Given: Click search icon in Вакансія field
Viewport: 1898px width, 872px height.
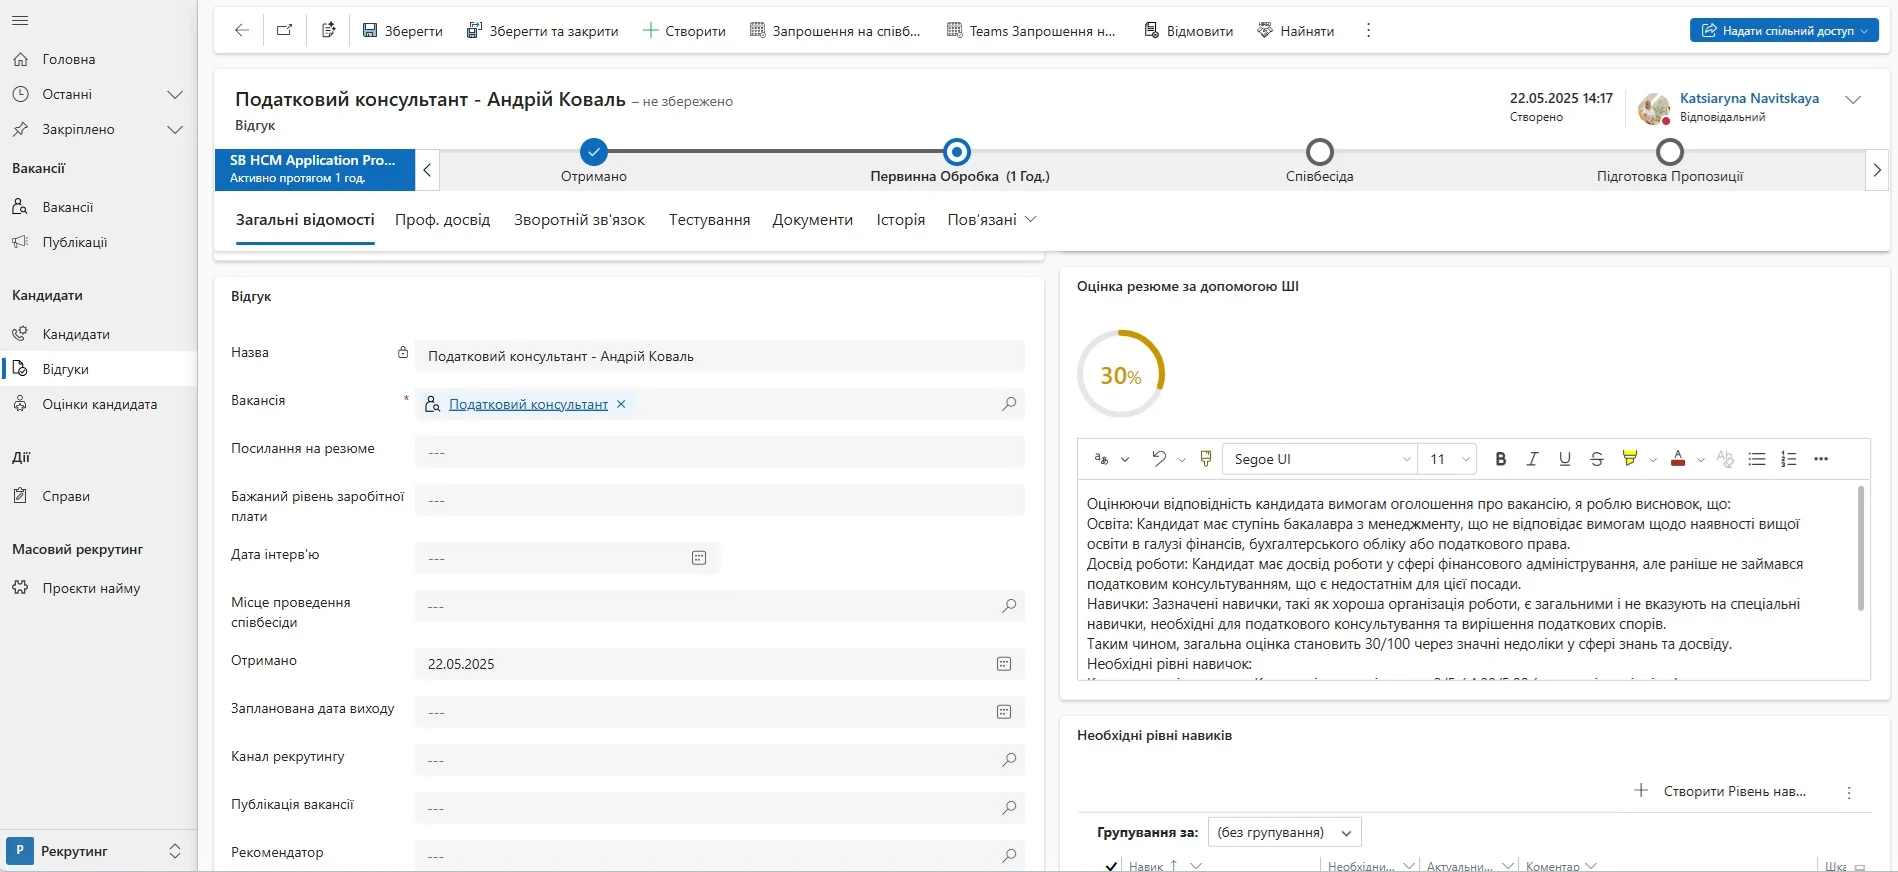Looking at the screenshot, I should (1009, 404).
